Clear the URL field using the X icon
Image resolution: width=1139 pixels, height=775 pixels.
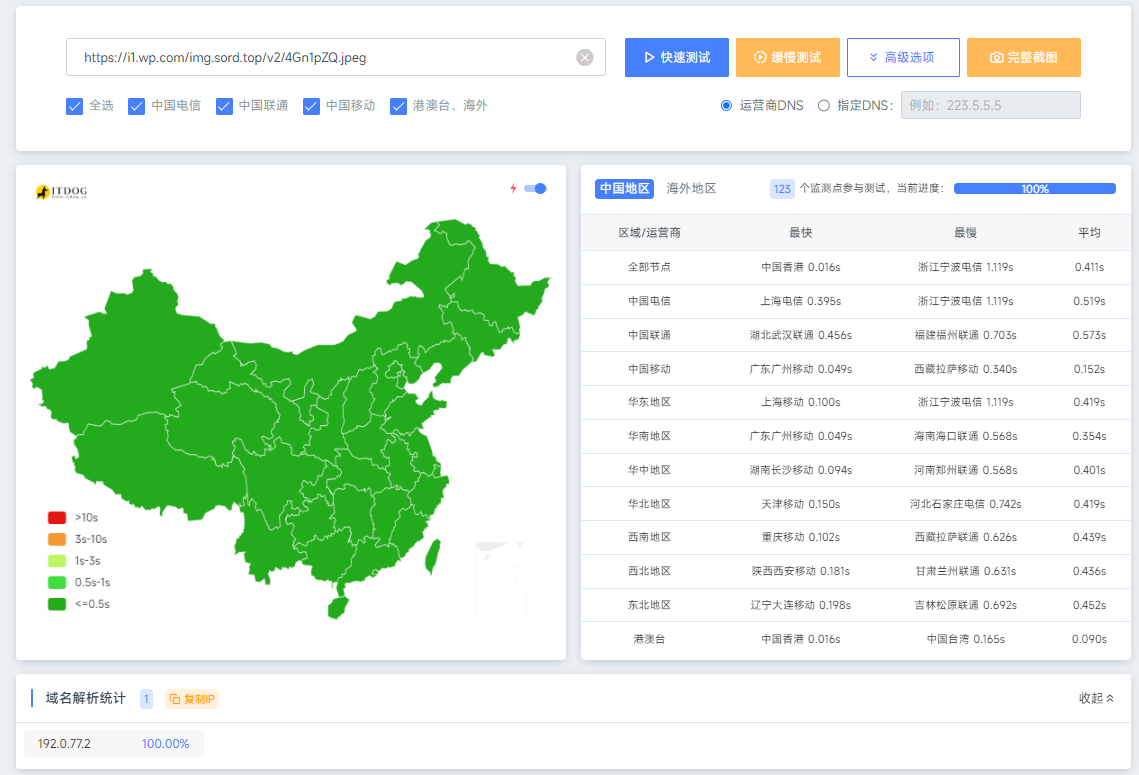pos(585,57)
